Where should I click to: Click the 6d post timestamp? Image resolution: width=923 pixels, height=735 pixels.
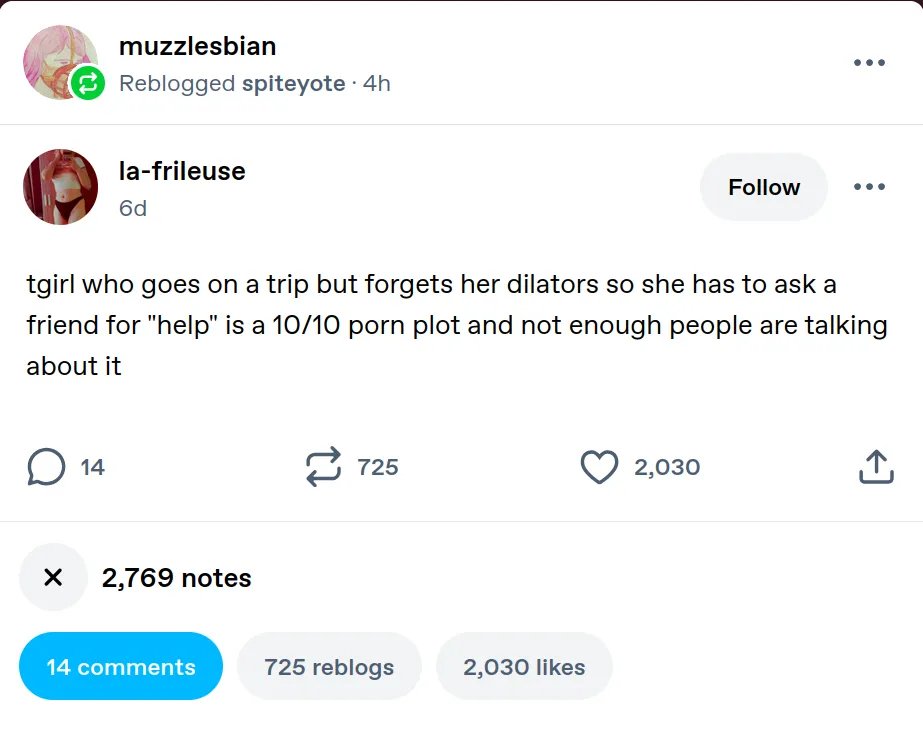point(133,208)
